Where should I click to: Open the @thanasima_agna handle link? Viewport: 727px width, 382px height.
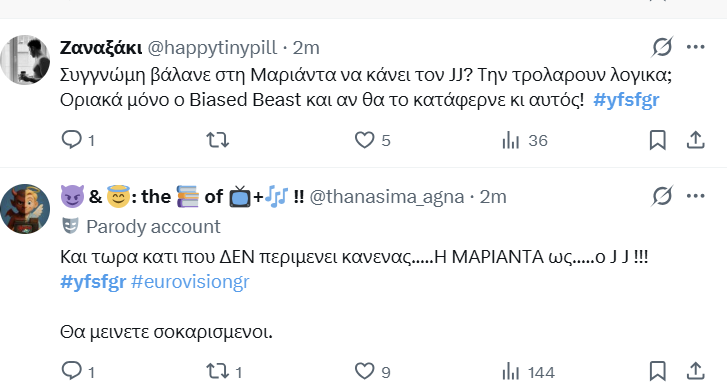387,197
